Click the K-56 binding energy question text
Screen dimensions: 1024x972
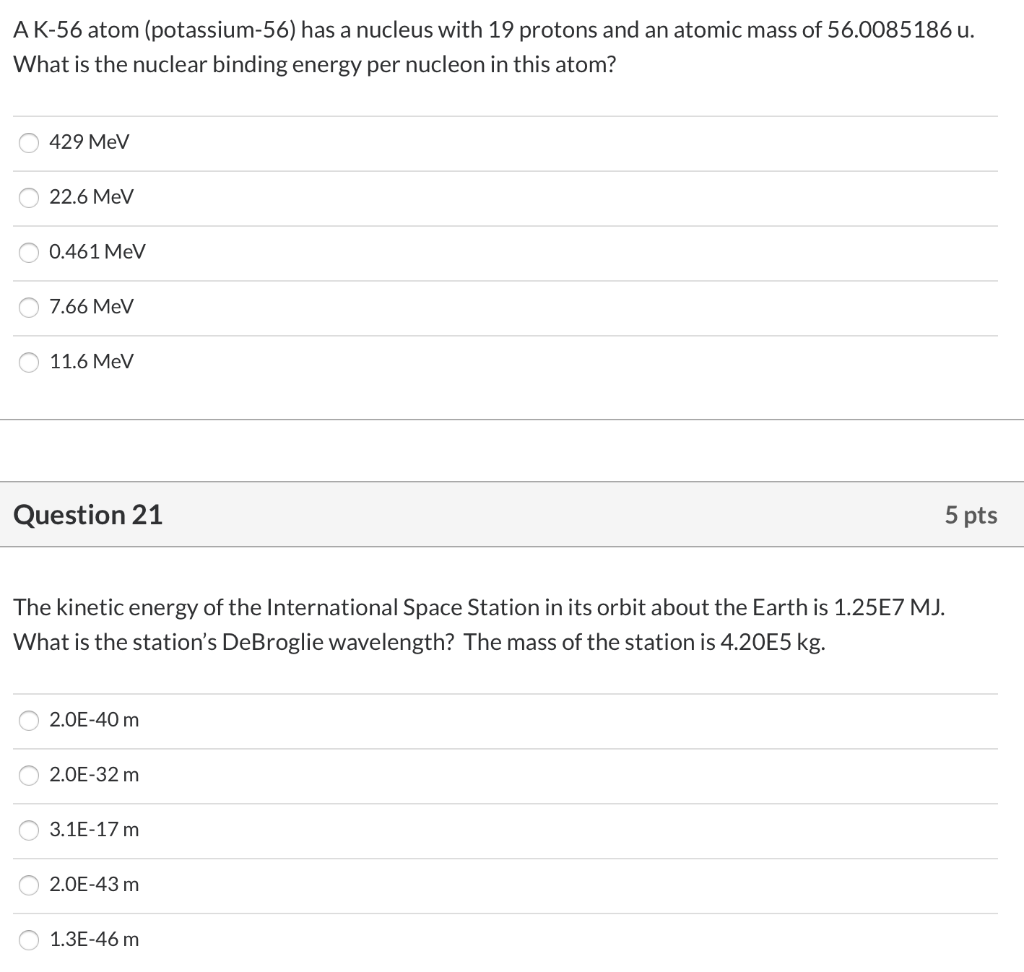pos(494,47)
